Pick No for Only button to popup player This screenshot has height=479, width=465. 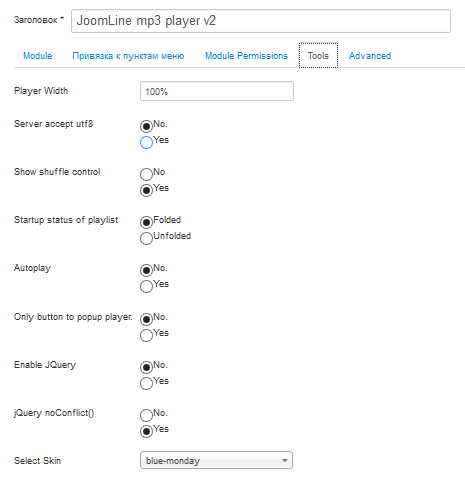click(x=146, y=319)
